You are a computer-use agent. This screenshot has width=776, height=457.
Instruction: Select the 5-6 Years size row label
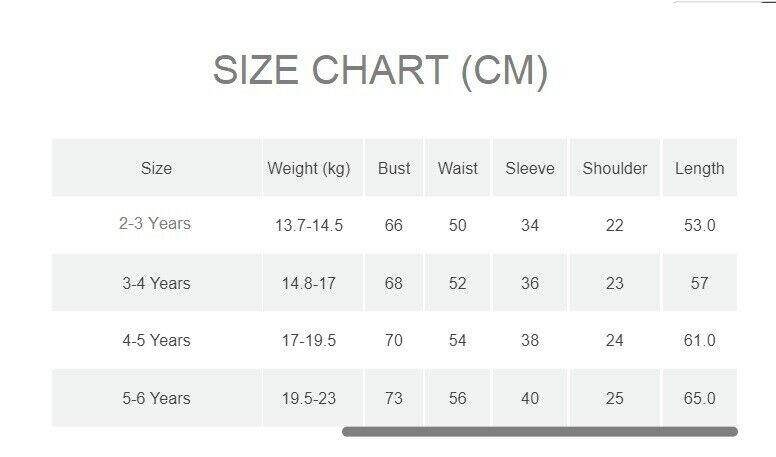pos(156,399)
